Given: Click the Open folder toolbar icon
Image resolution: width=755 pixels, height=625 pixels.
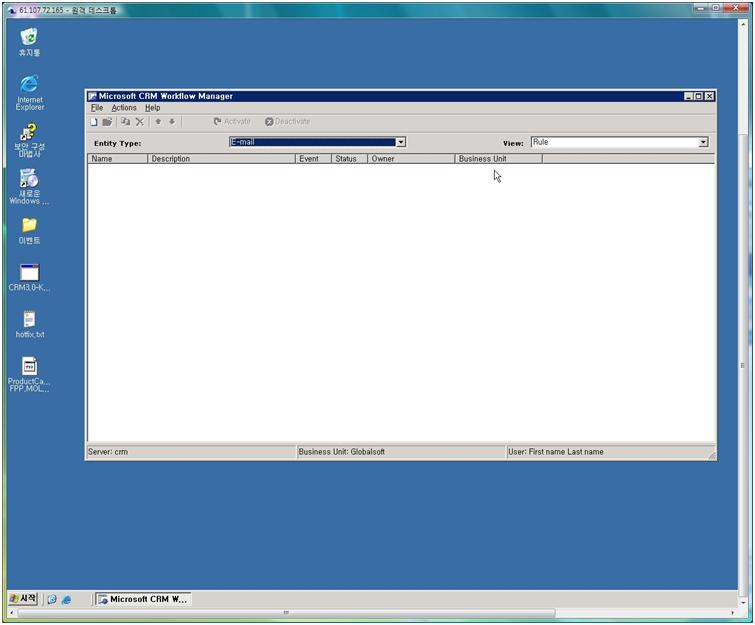Looking at the screenshot, I should coord(107,122).
